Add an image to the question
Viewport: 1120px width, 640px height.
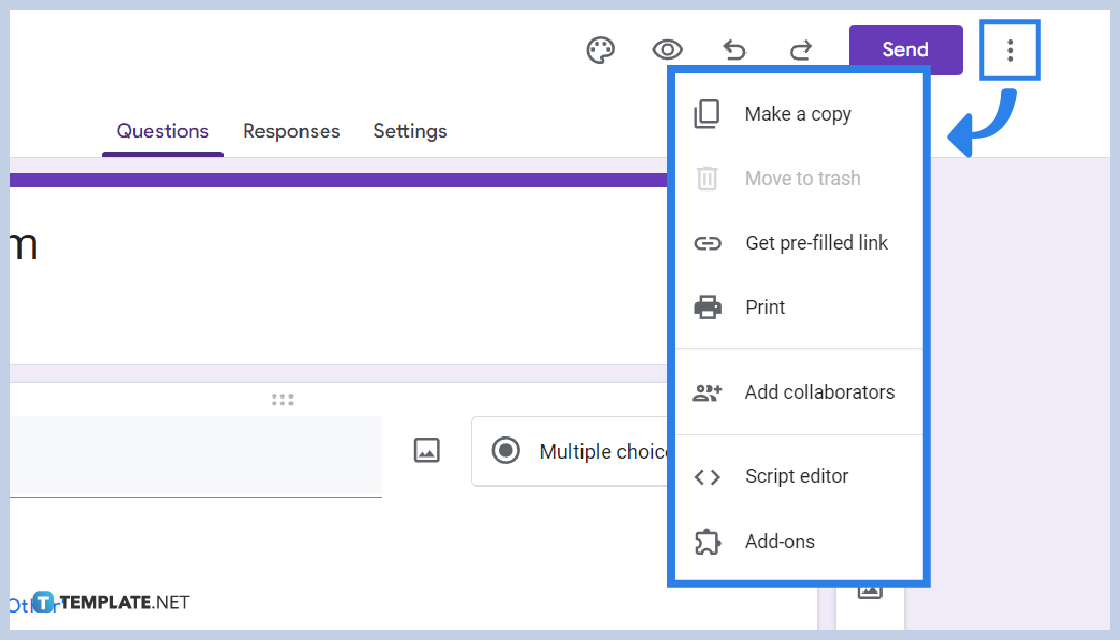427,451
